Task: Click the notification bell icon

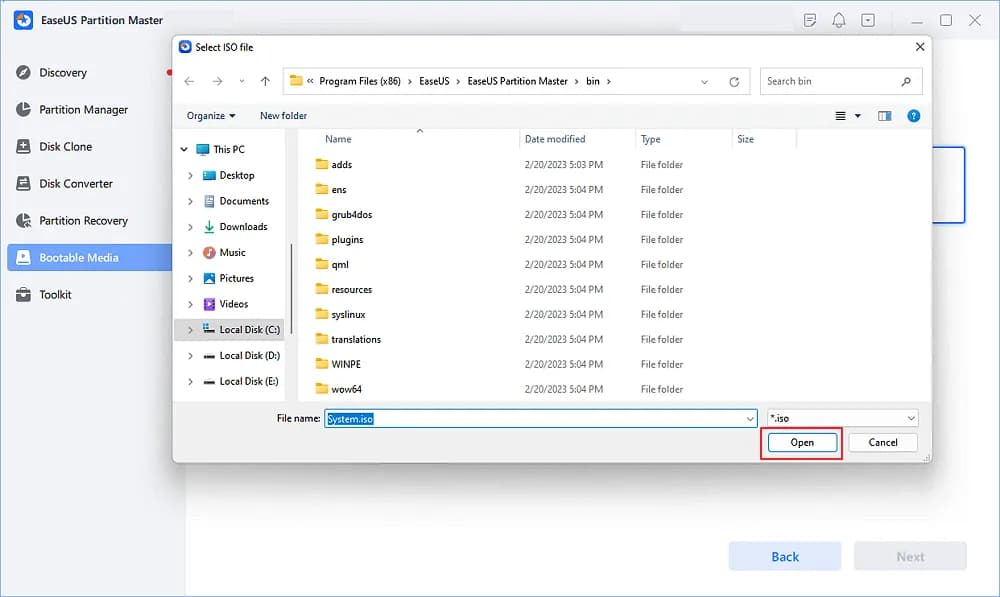Action: (x=838, y=20)
